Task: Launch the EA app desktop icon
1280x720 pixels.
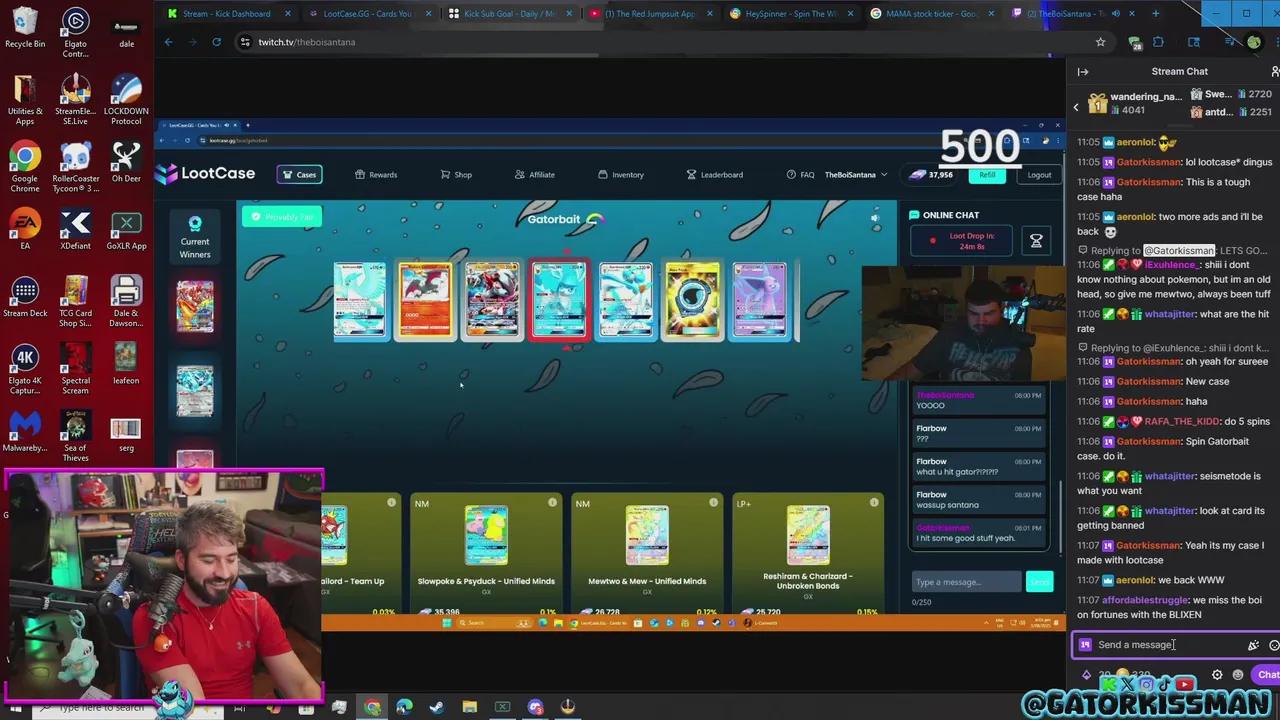Action: pos(25,230)
